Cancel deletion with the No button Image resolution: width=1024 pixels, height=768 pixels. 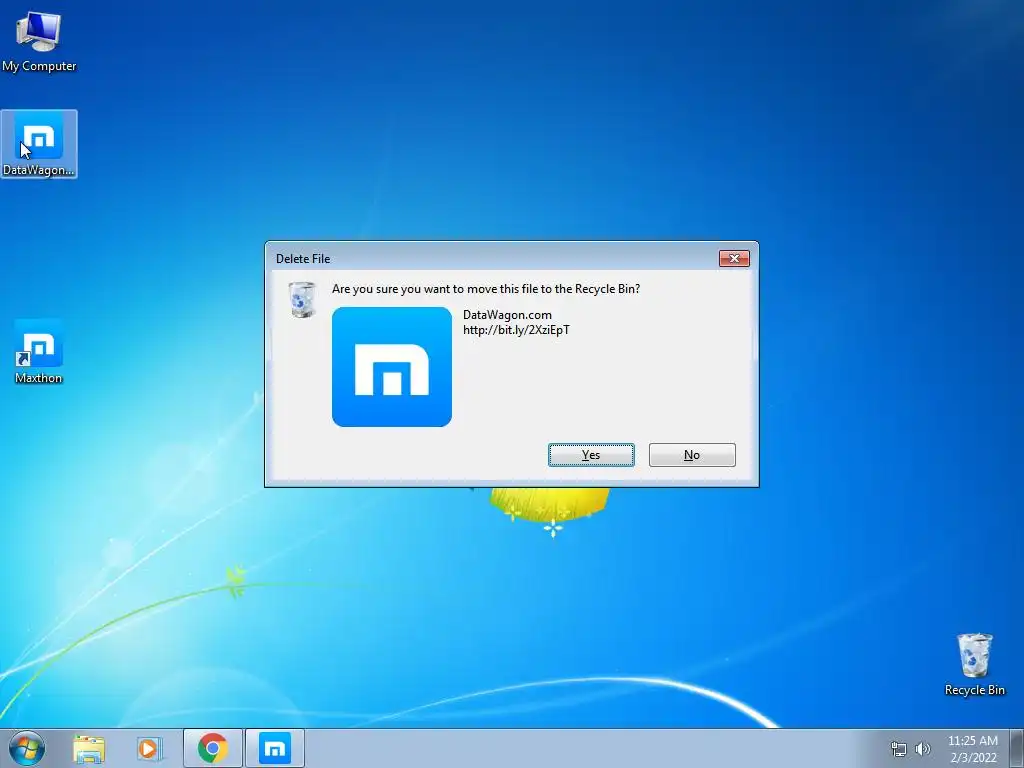692,455
